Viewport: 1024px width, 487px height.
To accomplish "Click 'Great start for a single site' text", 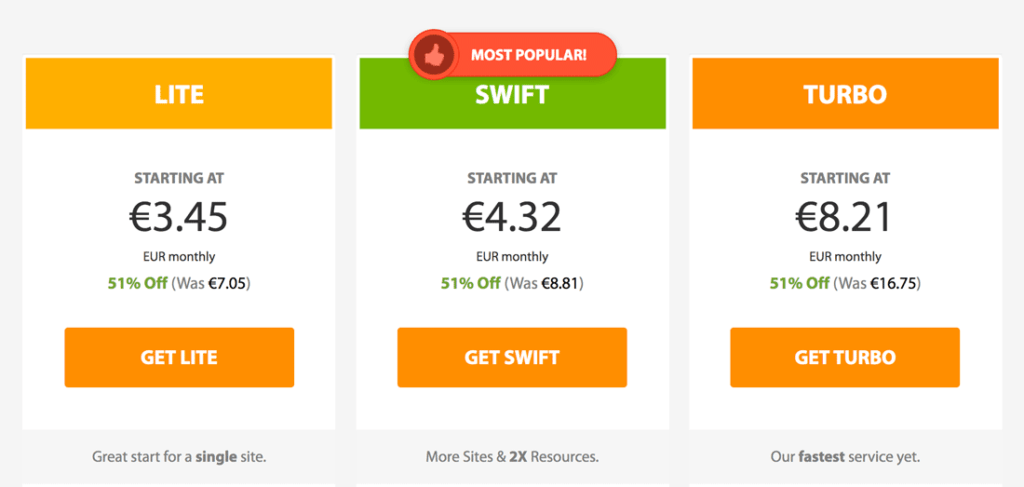I will (179, 457).
